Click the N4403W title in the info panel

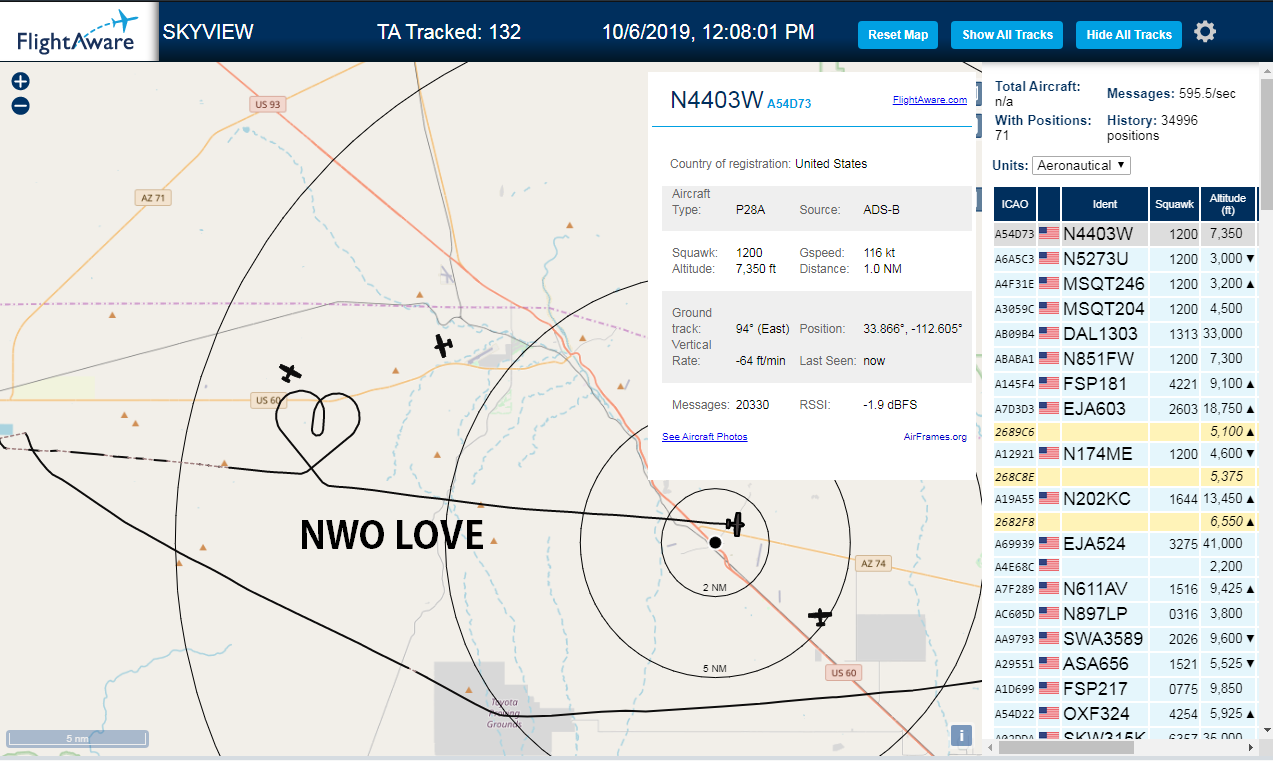(716, 100)
